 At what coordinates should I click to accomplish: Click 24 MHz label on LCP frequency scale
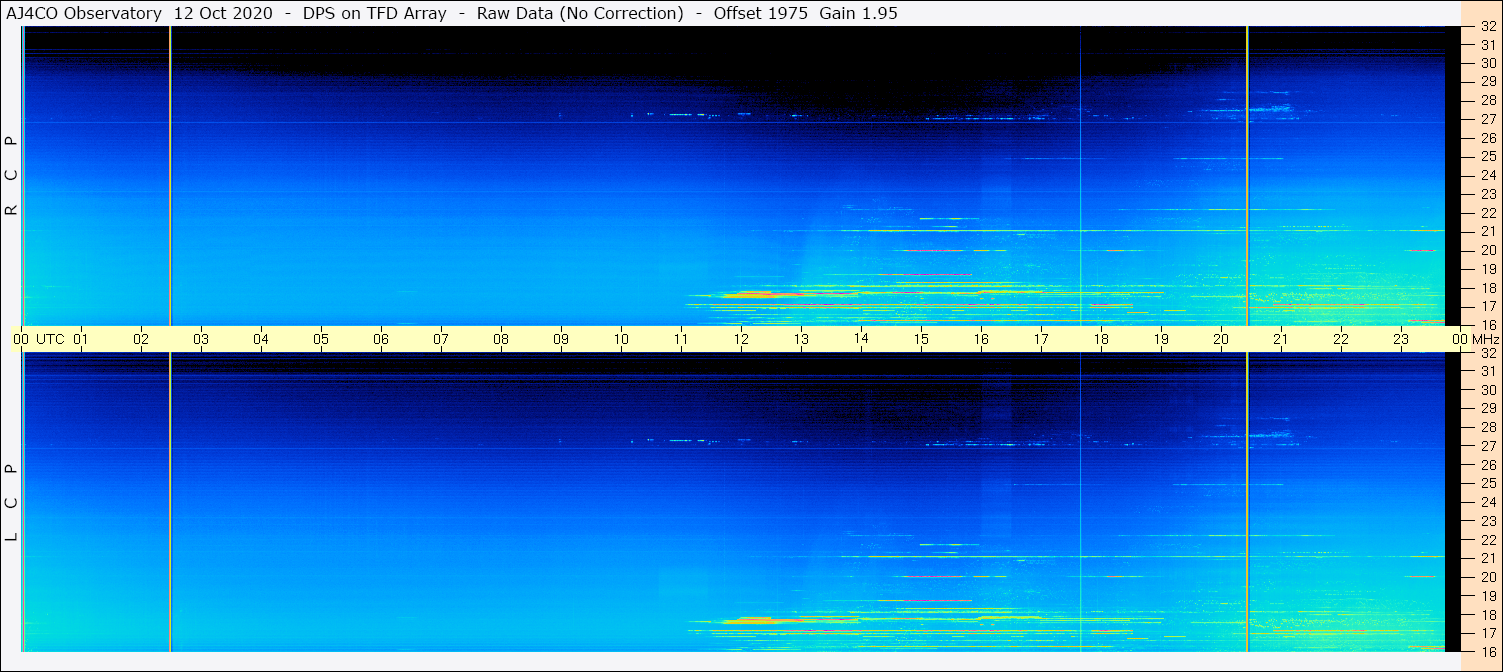(1487, 502)
